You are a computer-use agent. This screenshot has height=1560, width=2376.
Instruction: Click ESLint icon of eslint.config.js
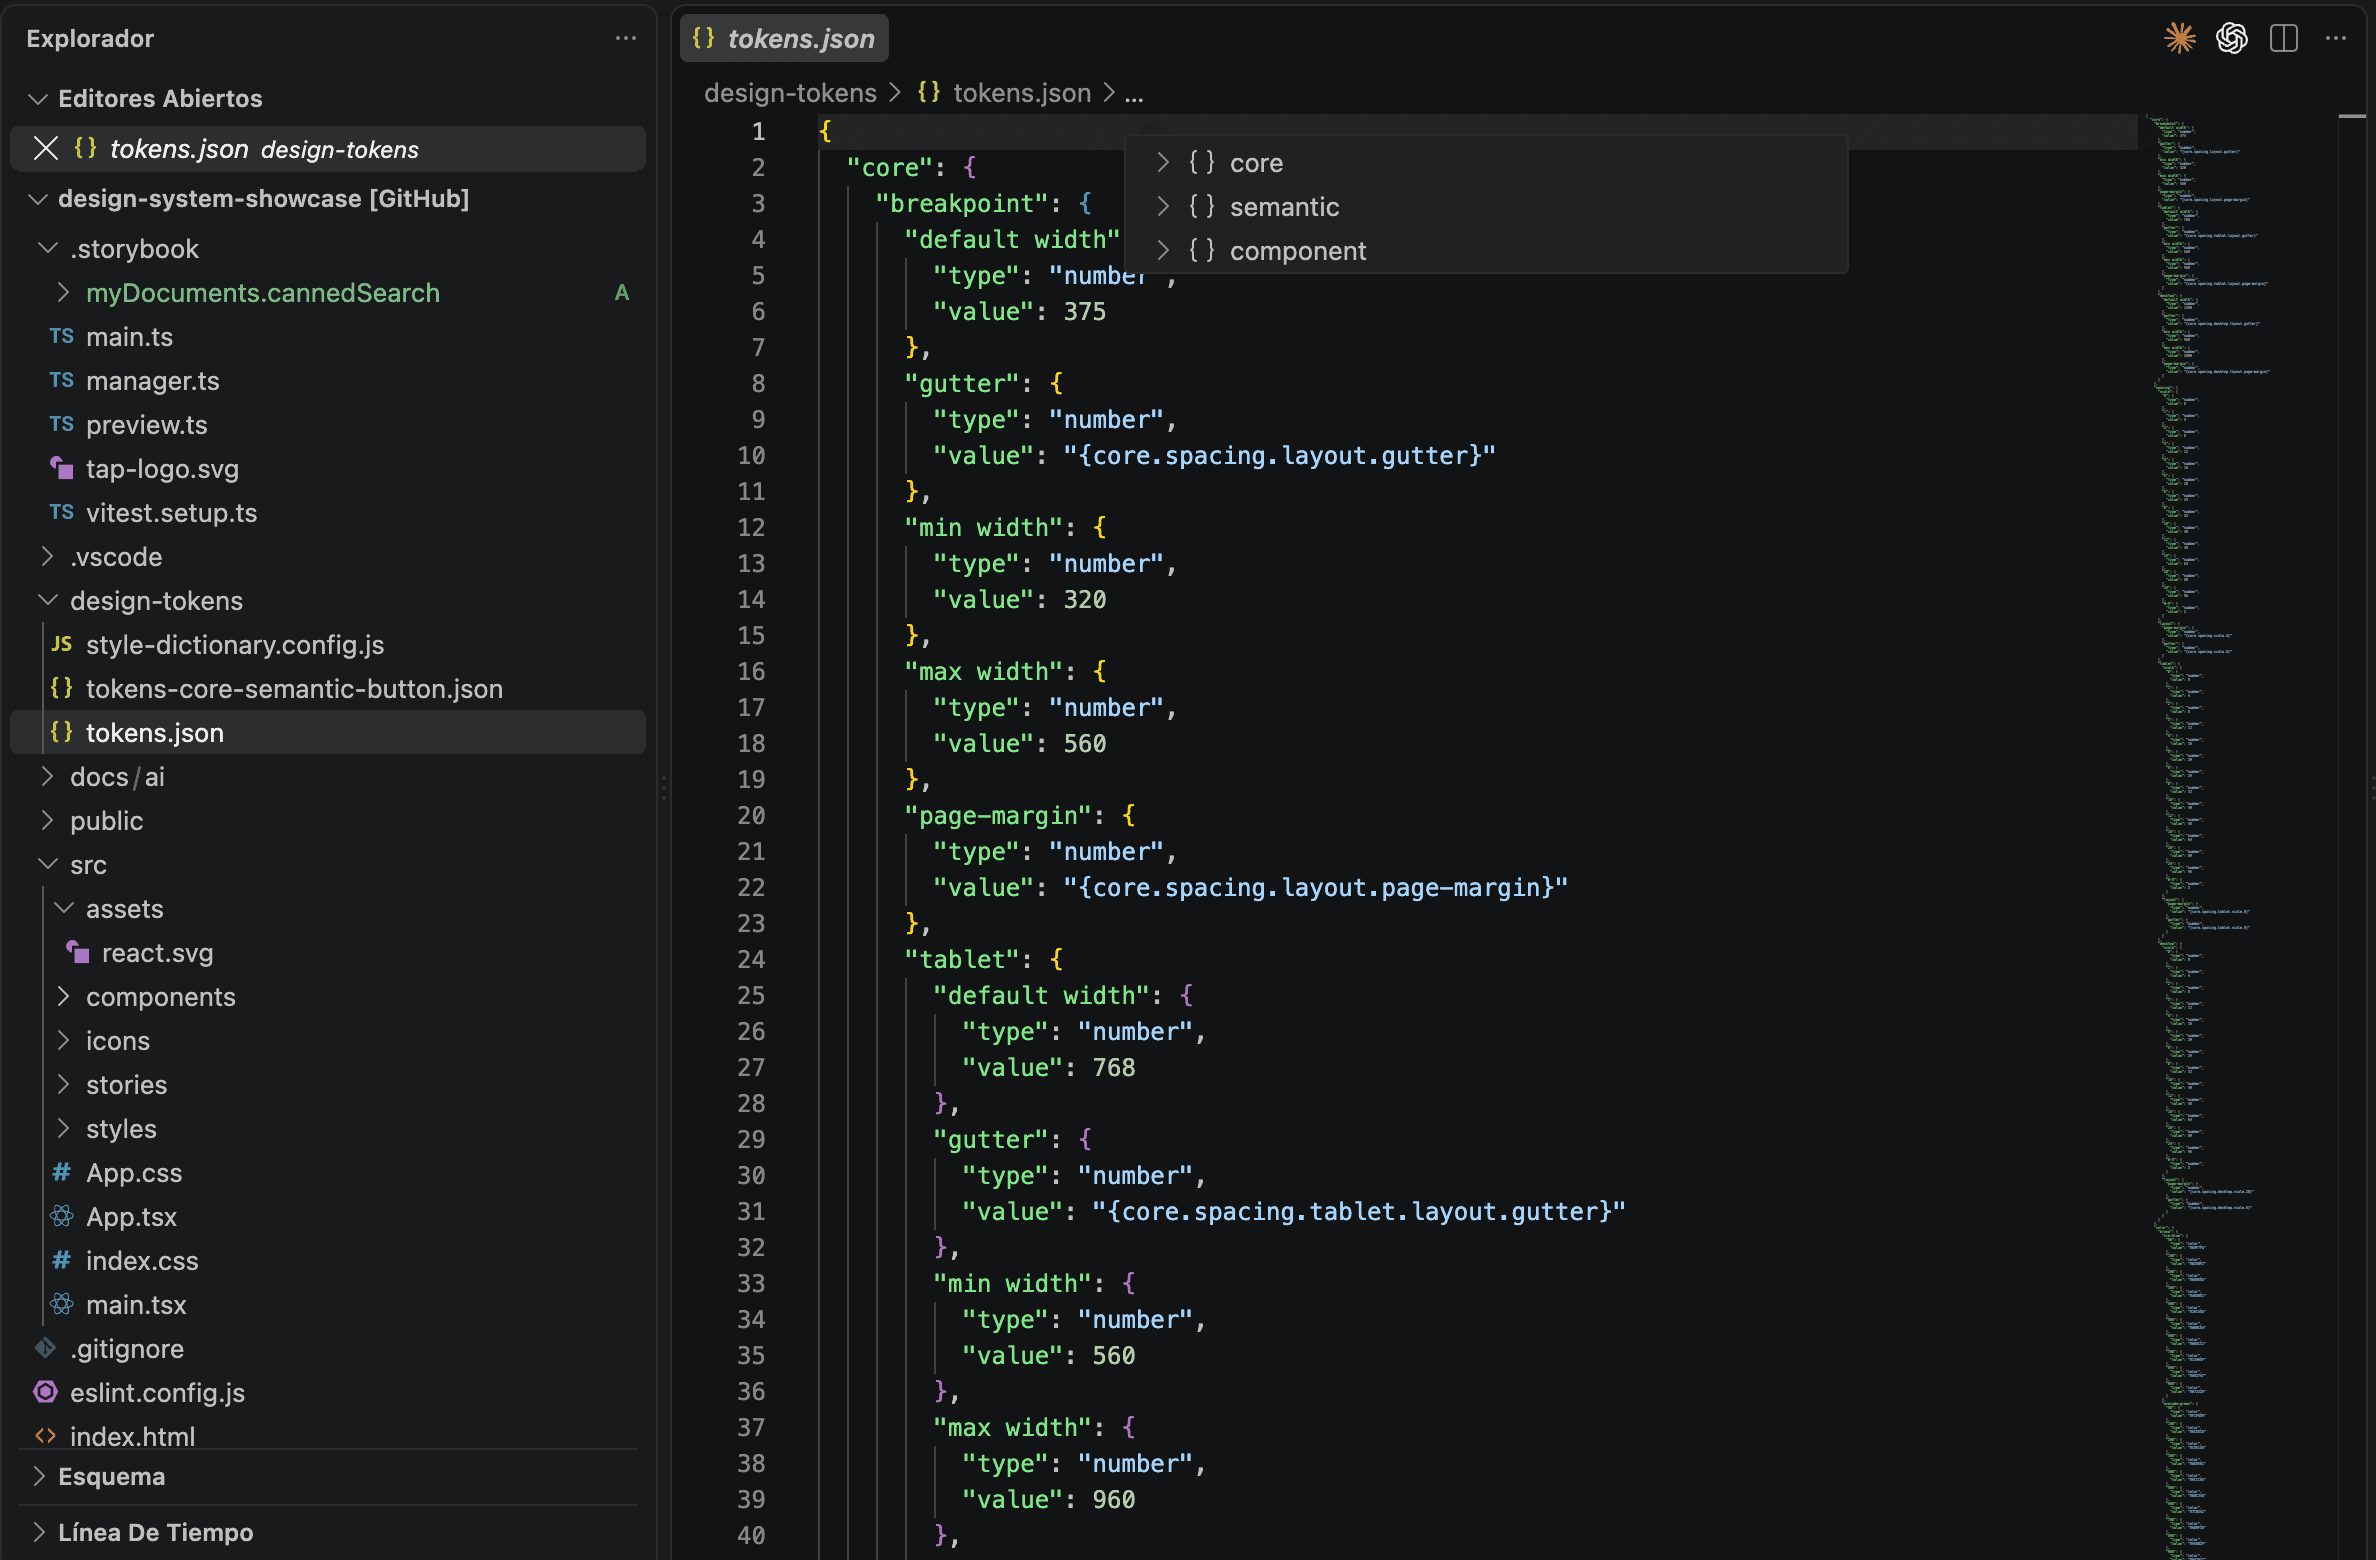(46, 1392)
